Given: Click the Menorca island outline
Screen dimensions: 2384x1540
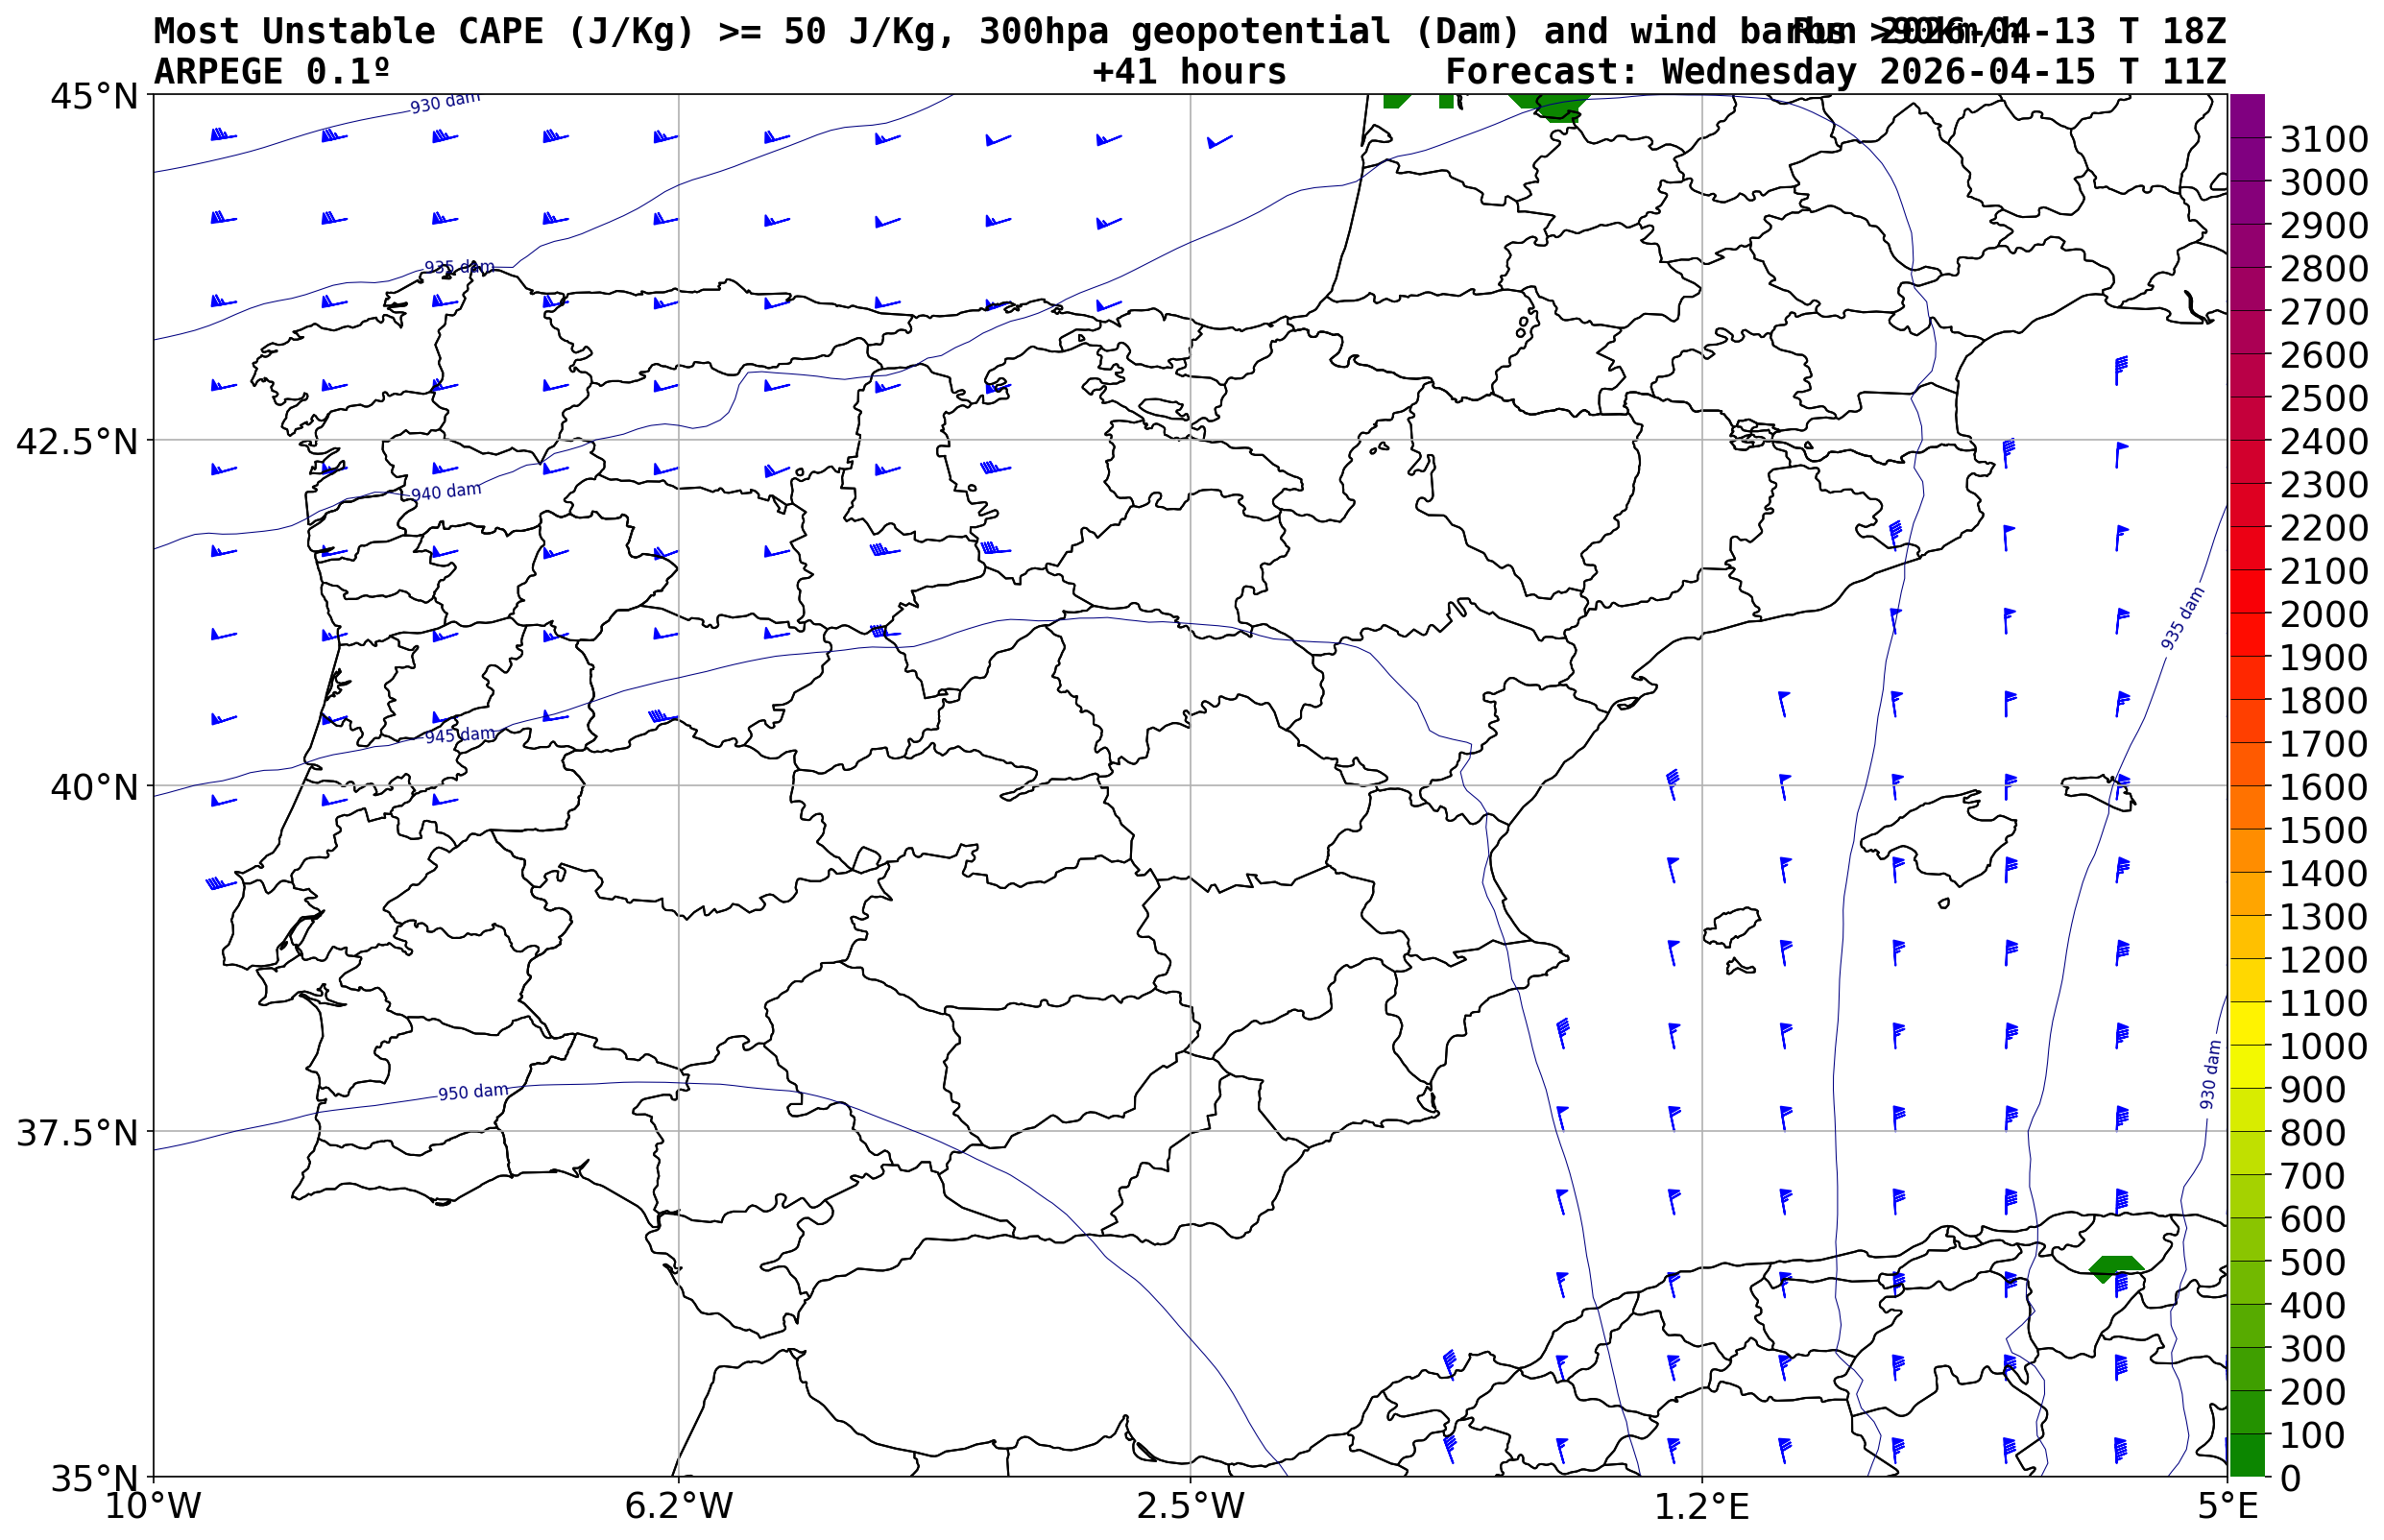Looking at the screenshot, I should point(2098,788).
